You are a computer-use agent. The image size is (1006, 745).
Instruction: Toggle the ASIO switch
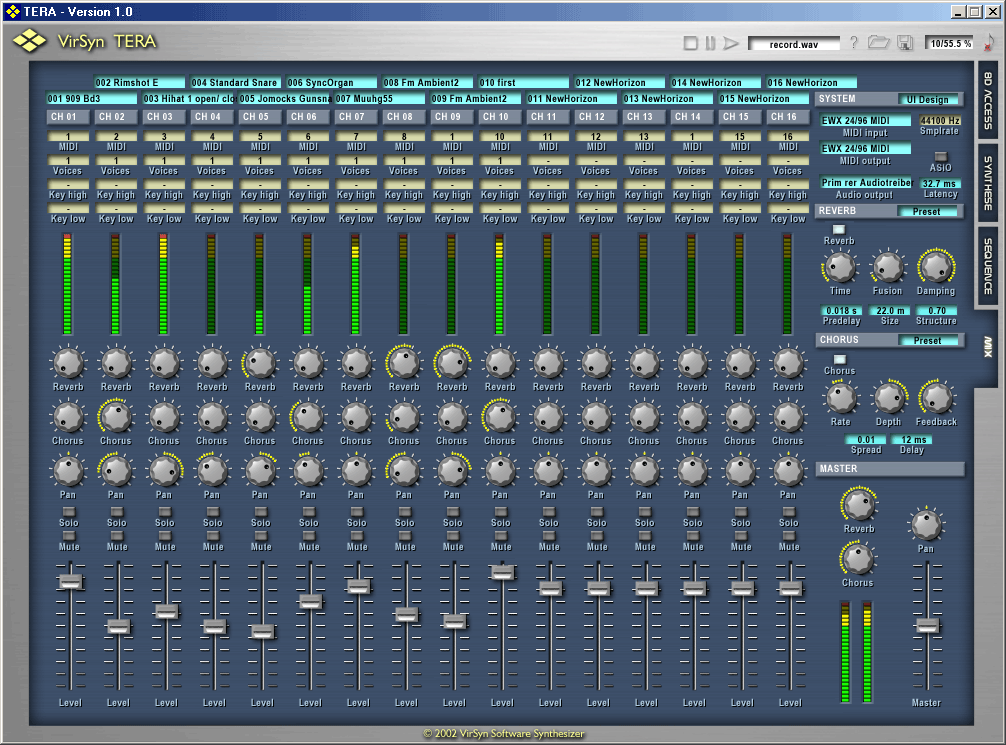[x=941, y=157]
